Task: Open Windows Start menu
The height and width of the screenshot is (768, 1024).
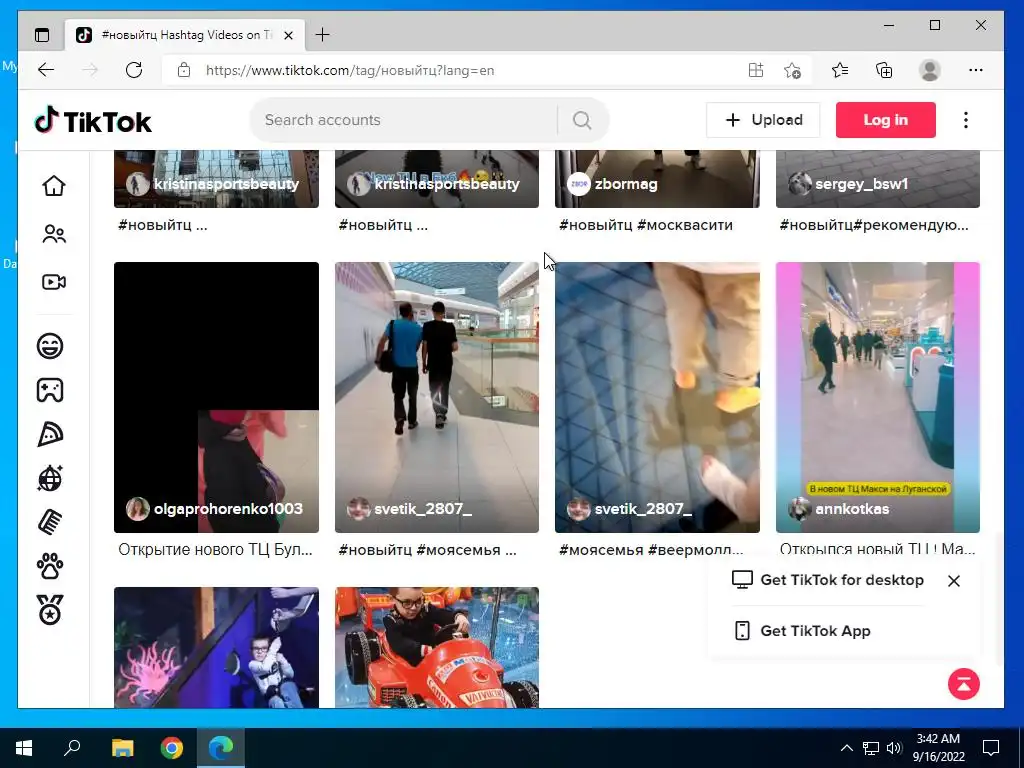Action: pos(24,748)
